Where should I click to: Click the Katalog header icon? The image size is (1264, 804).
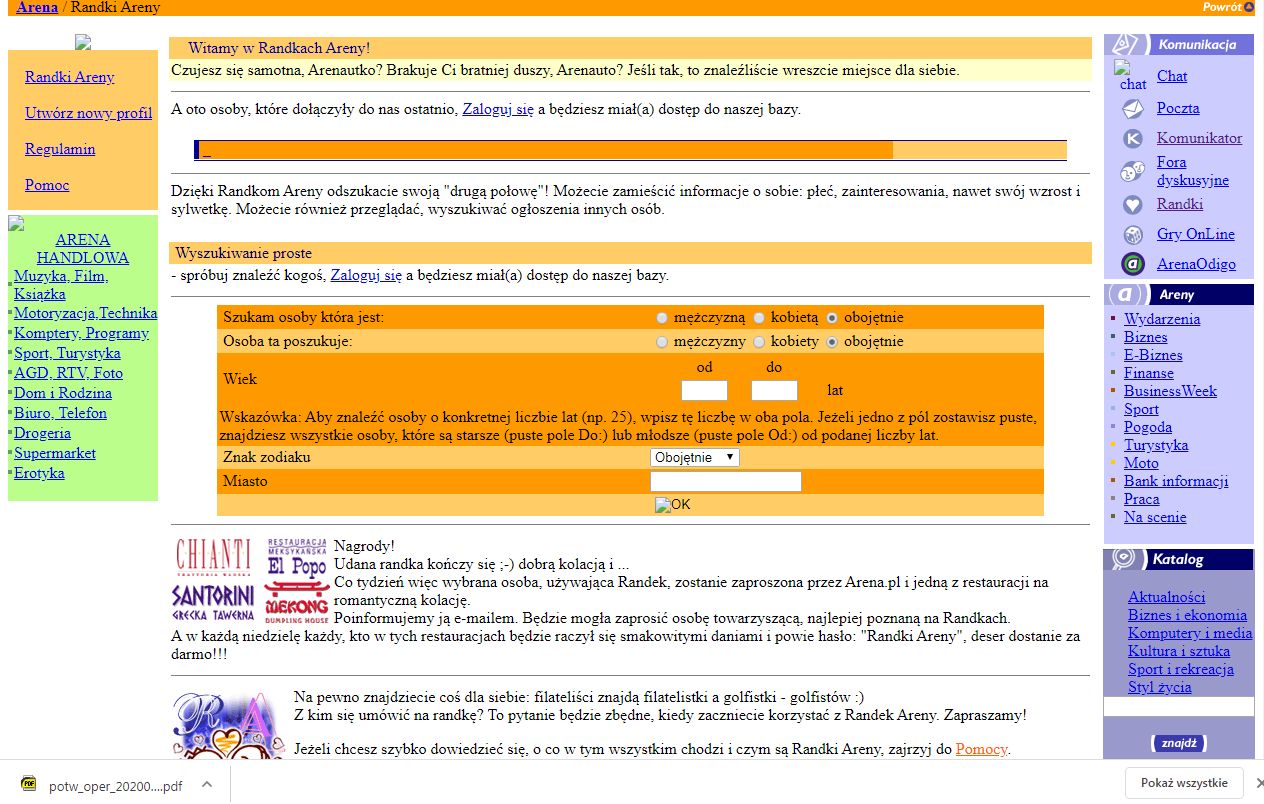coord(1124,559)
